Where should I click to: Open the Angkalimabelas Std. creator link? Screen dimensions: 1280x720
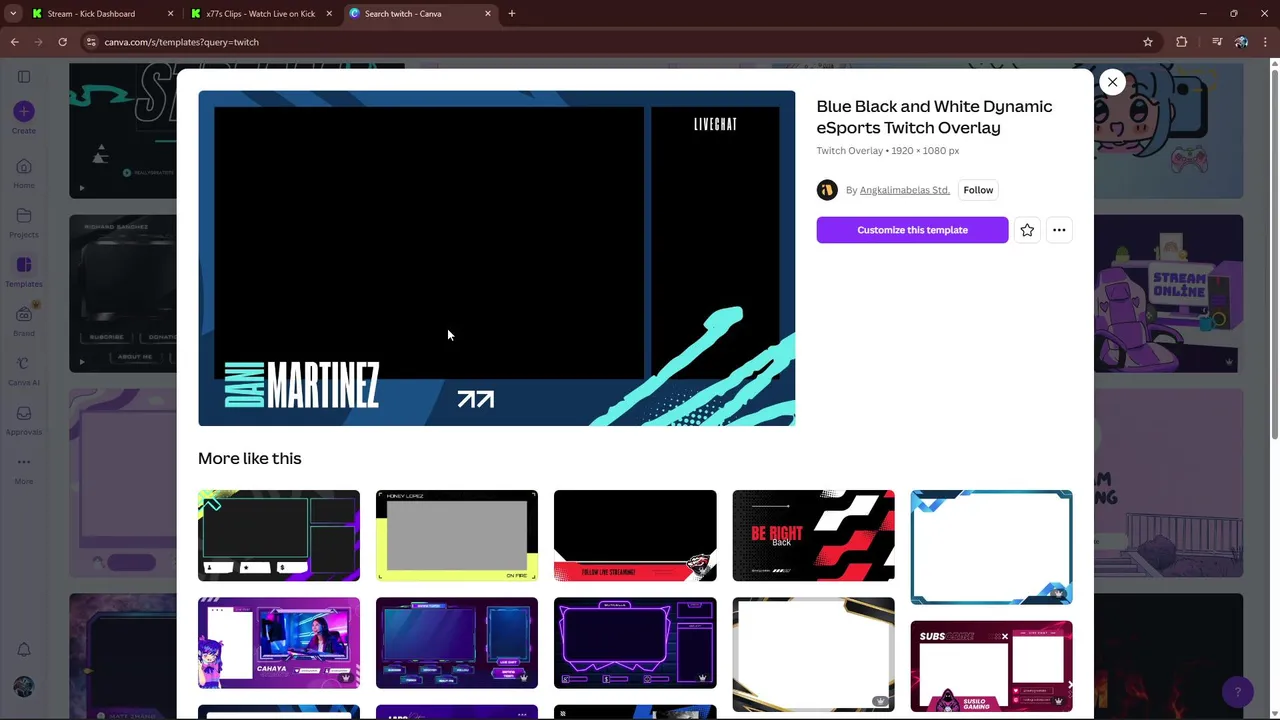pyautogui.click(x=904, y=190)
